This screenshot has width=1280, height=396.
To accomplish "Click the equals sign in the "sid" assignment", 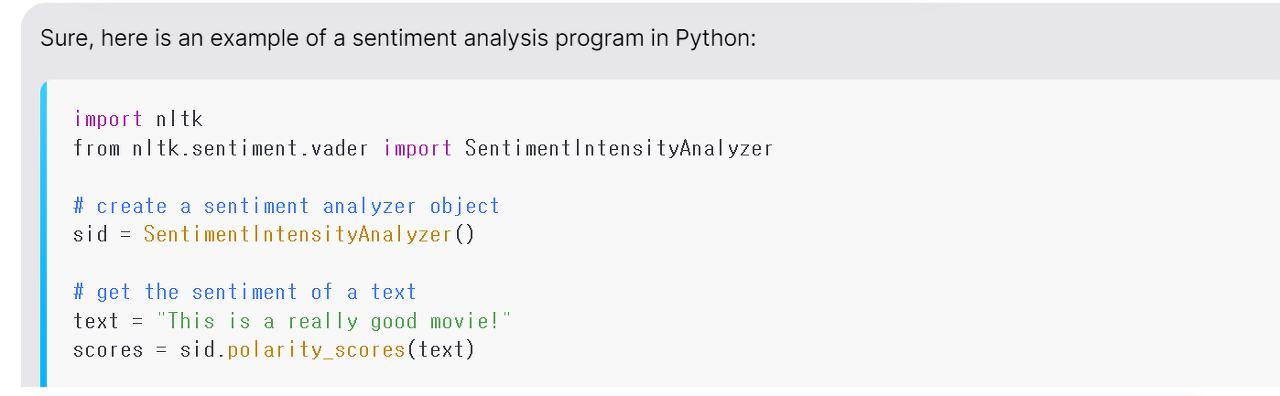I will tap(126, 235).
